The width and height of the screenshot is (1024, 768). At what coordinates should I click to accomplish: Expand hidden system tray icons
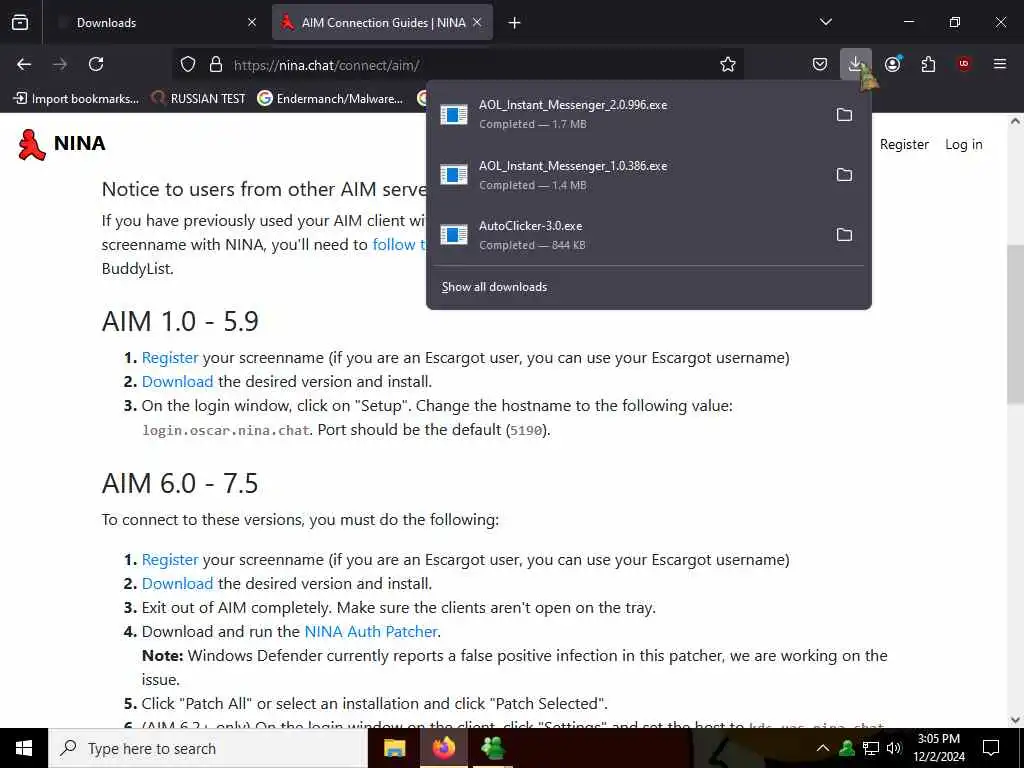click(x=823, y=748)
